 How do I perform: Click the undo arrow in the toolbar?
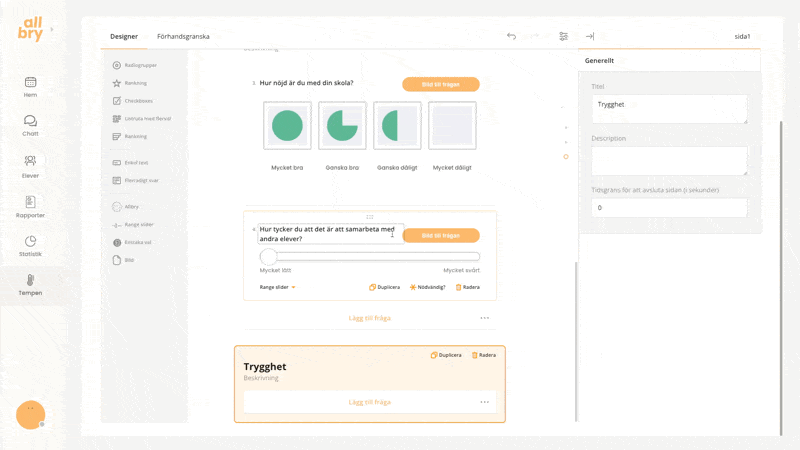pyautogui.click(x=511, y=36)
